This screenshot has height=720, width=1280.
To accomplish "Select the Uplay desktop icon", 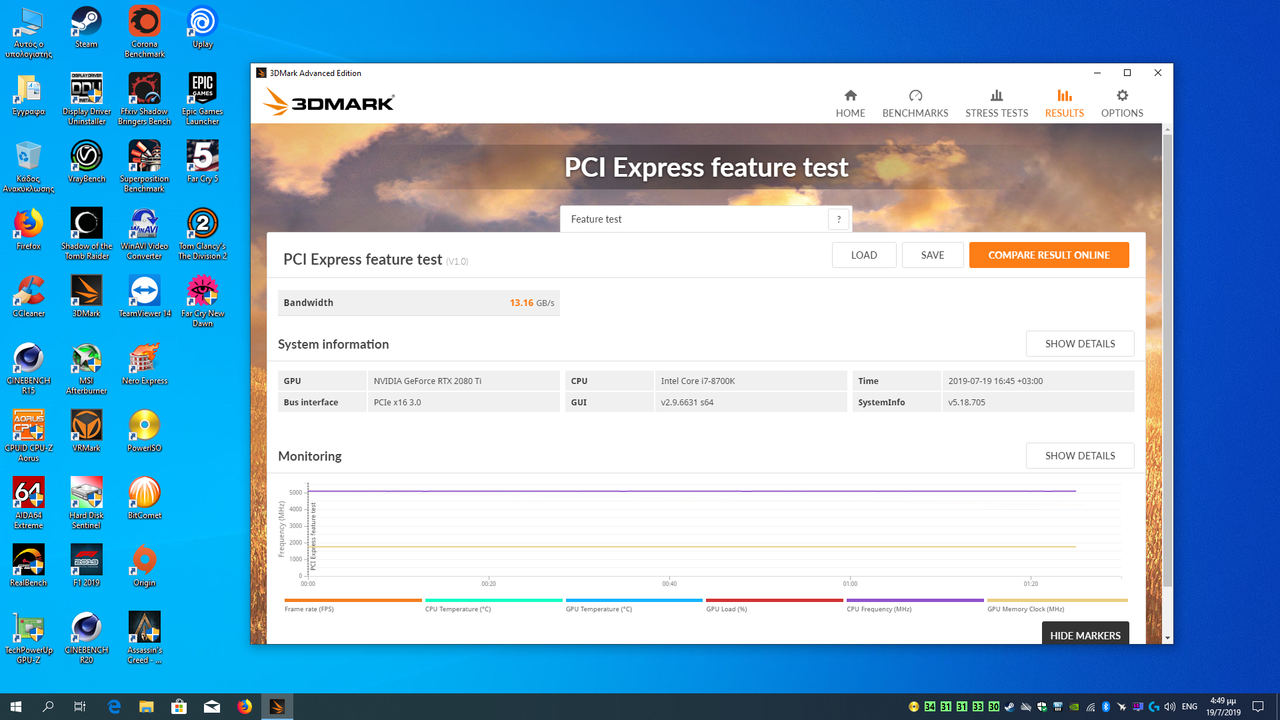I will (x=202, y=28).
